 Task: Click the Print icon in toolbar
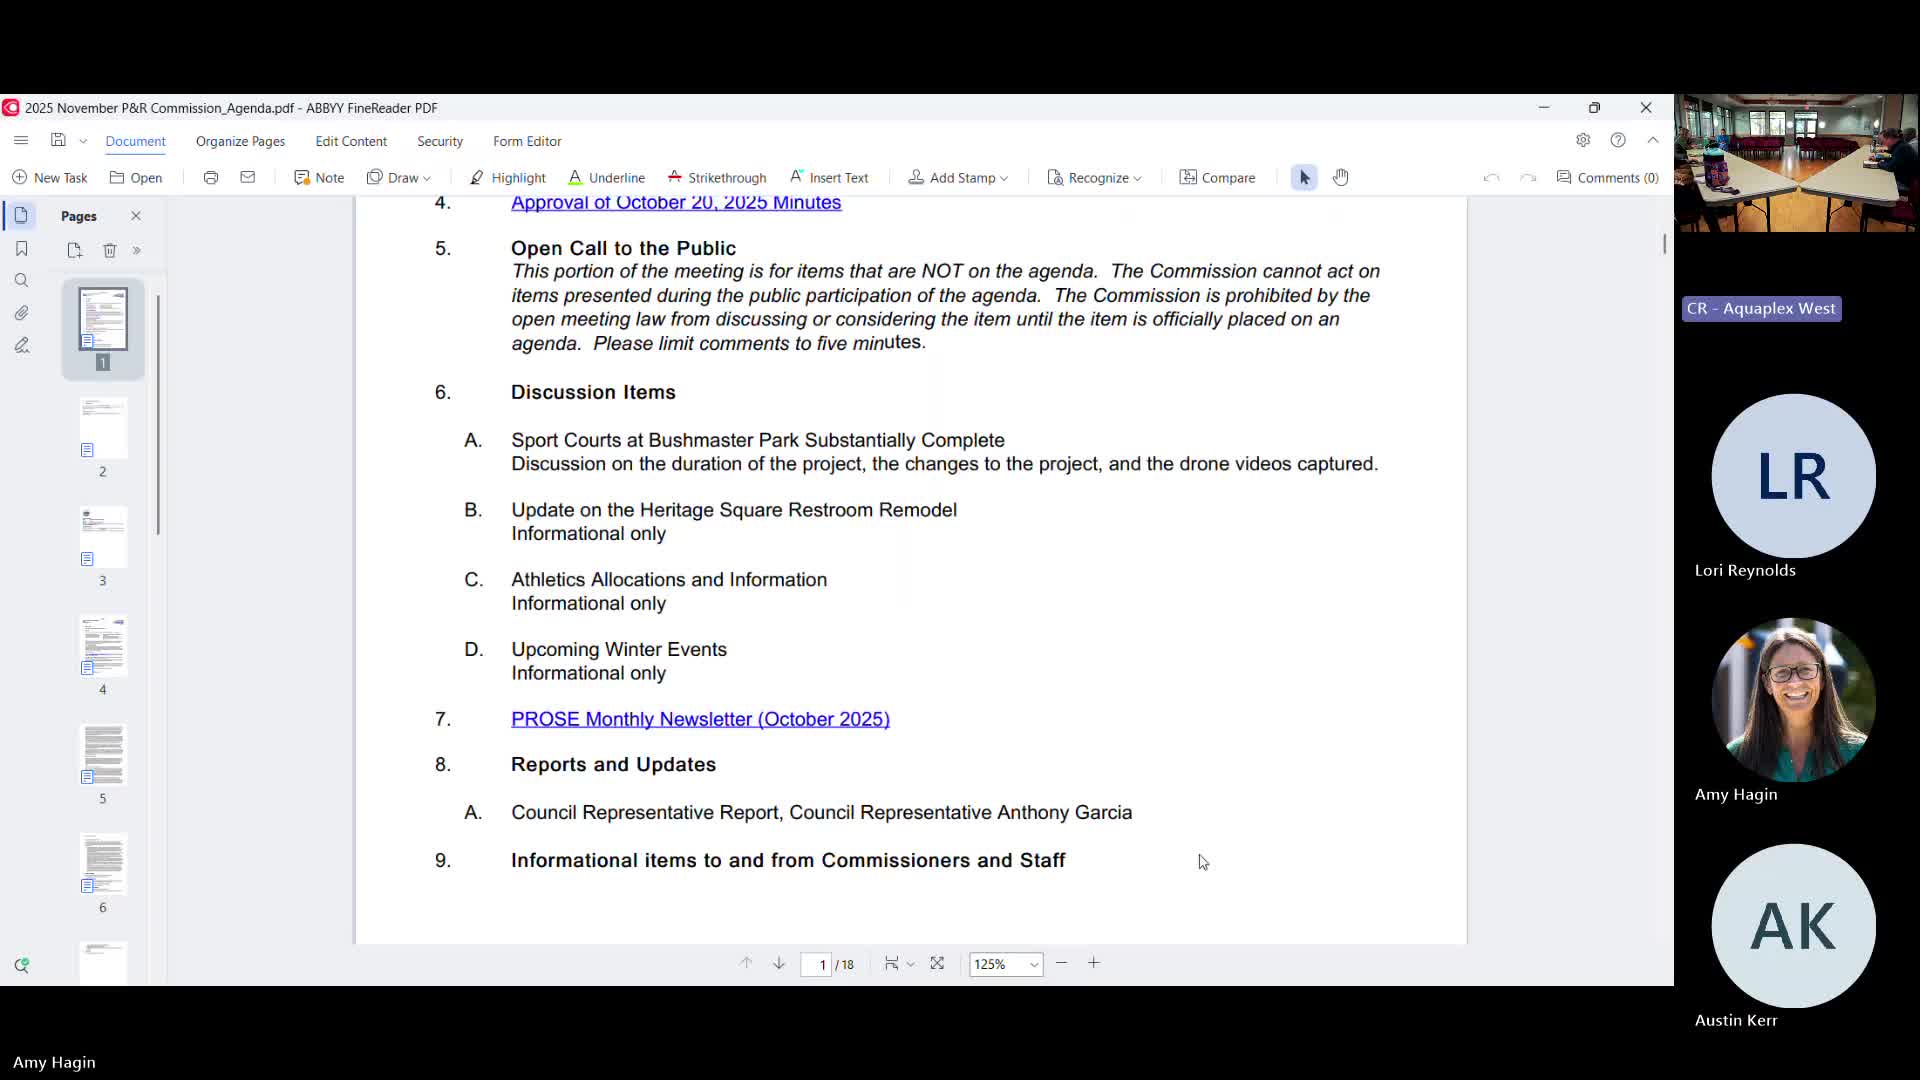point(210,177)
